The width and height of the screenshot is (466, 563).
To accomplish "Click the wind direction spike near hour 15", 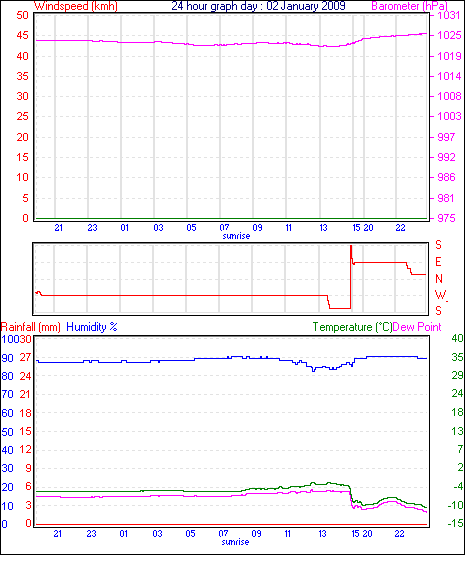I will tap(351, 254).
